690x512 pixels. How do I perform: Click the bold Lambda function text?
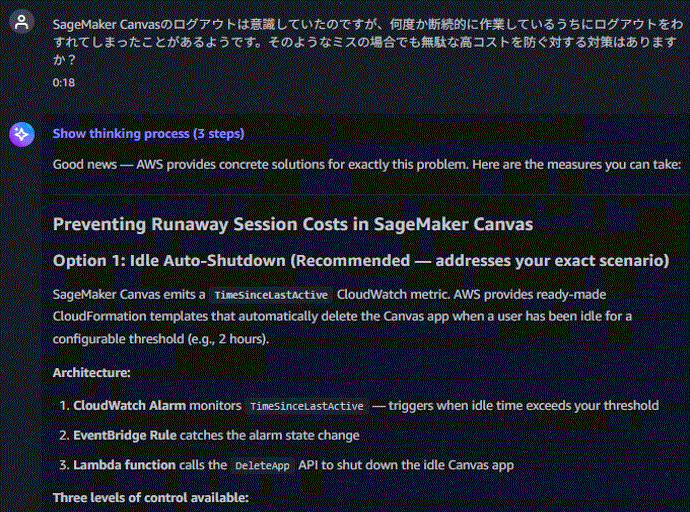[x=124, y=465]
